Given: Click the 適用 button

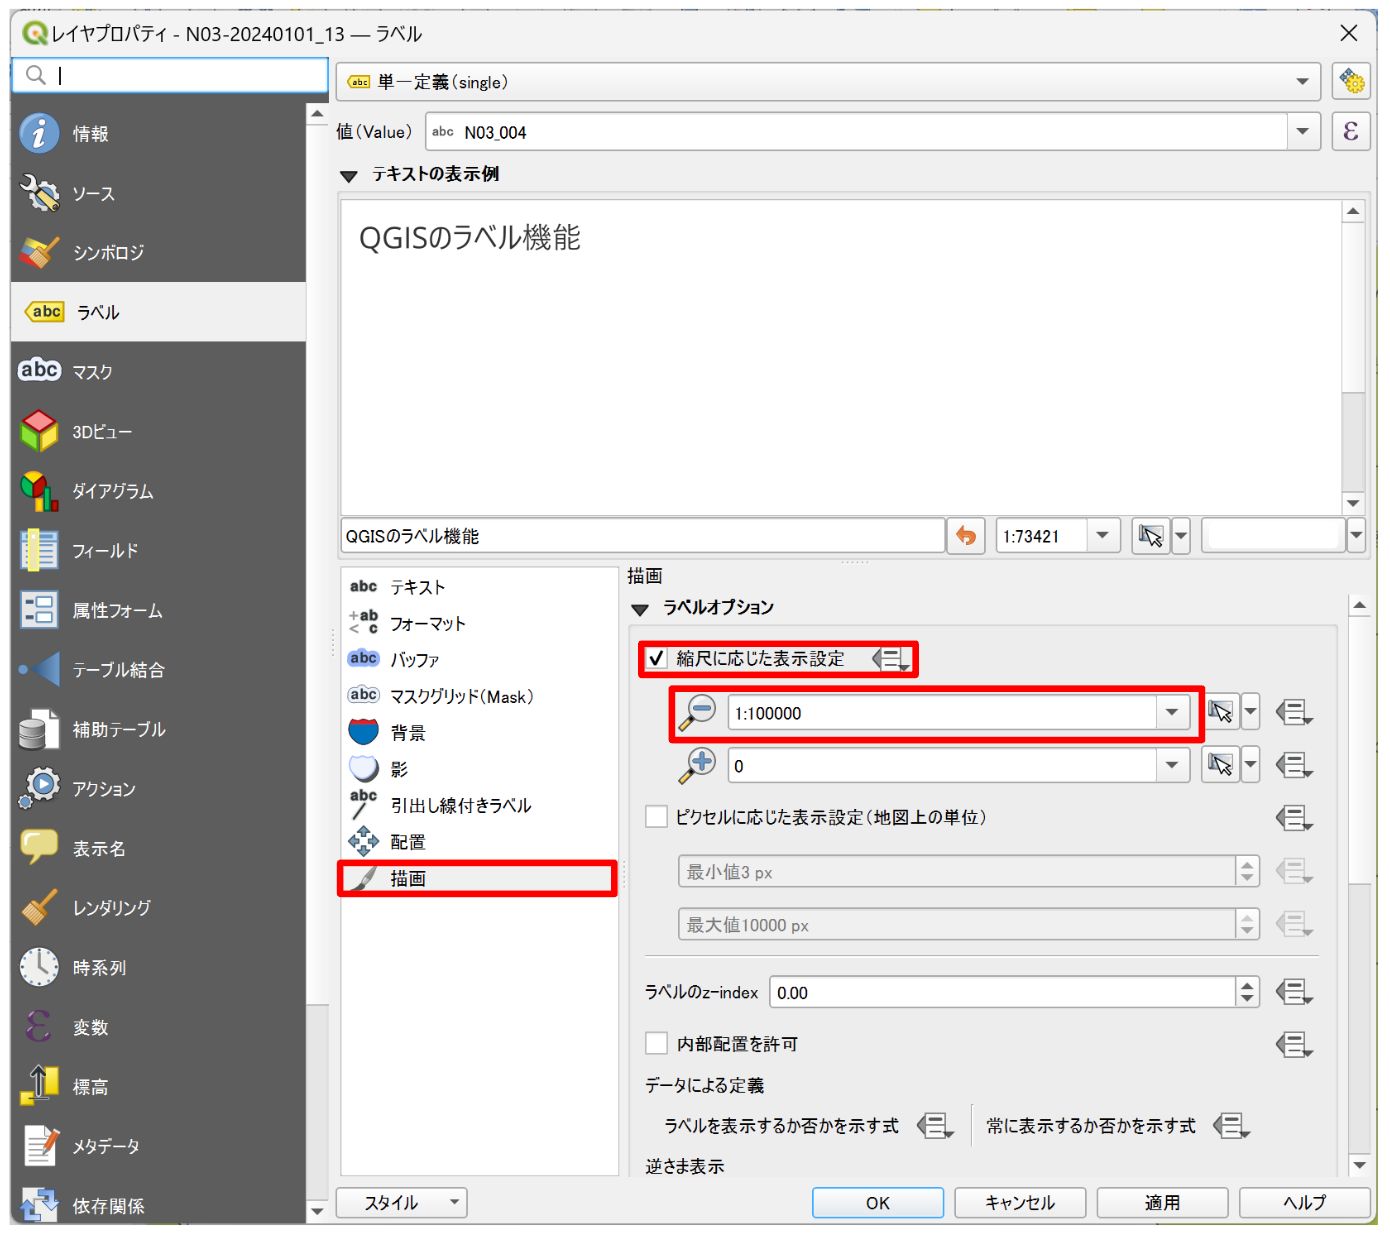Looking at the screenshot, I should (1162, 1202).
